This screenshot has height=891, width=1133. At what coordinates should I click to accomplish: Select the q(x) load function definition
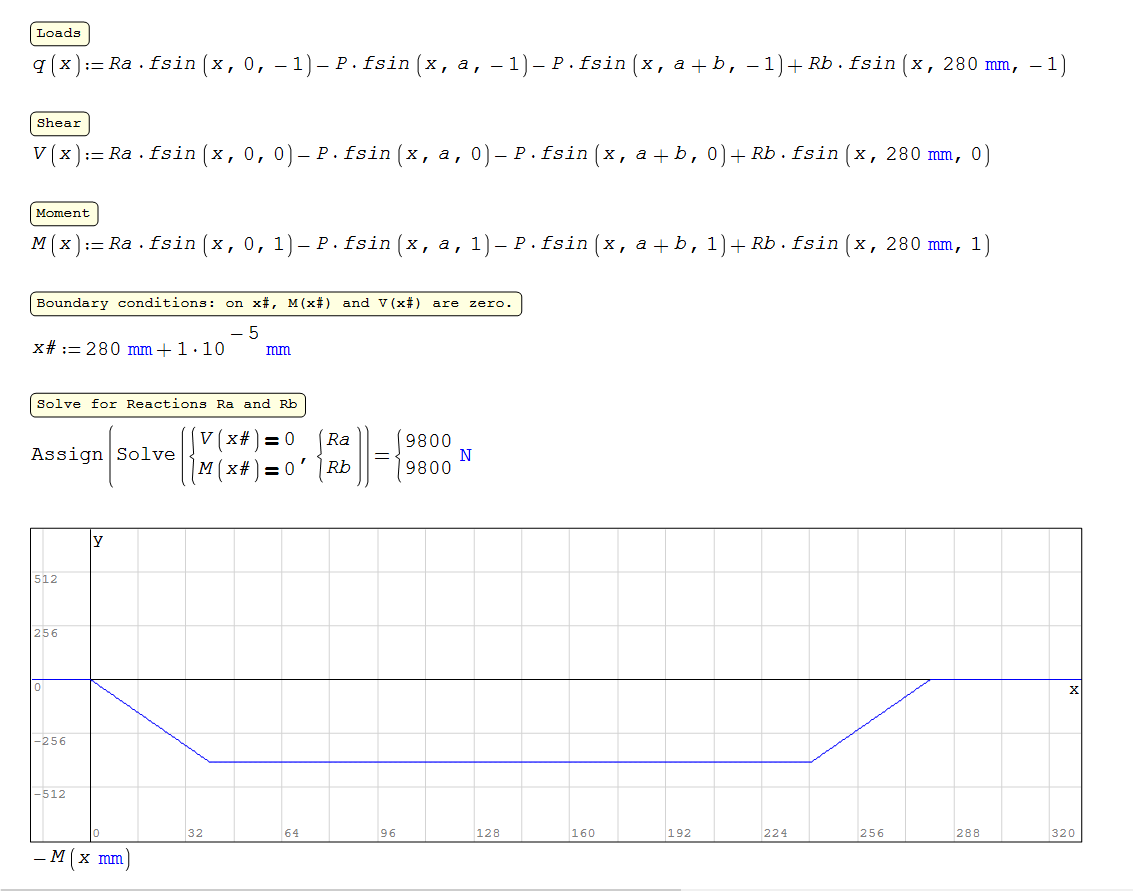point(548,65)
